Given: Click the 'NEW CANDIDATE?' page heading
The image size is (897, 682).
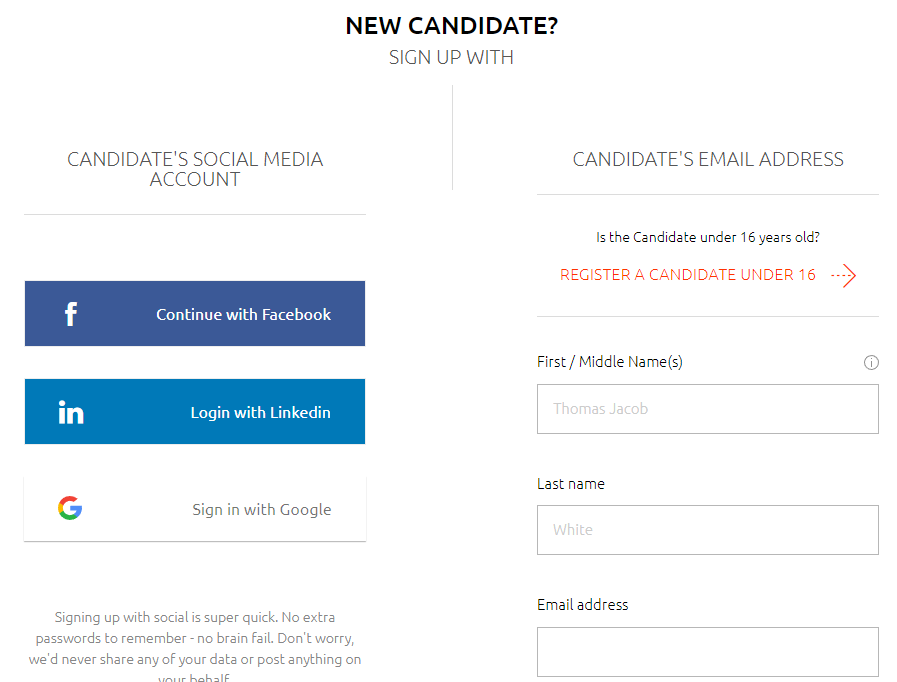Looking at the screenshot, I should [451, 26].
